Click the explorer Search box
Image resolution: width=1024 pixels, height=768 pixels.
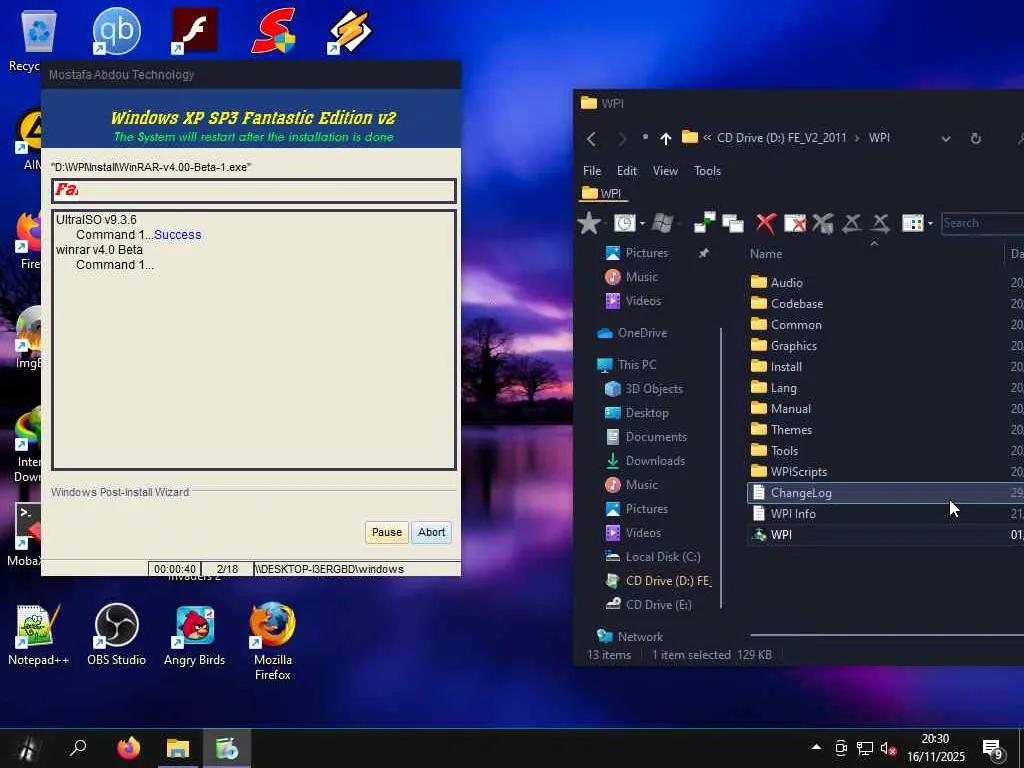point(982,223)
